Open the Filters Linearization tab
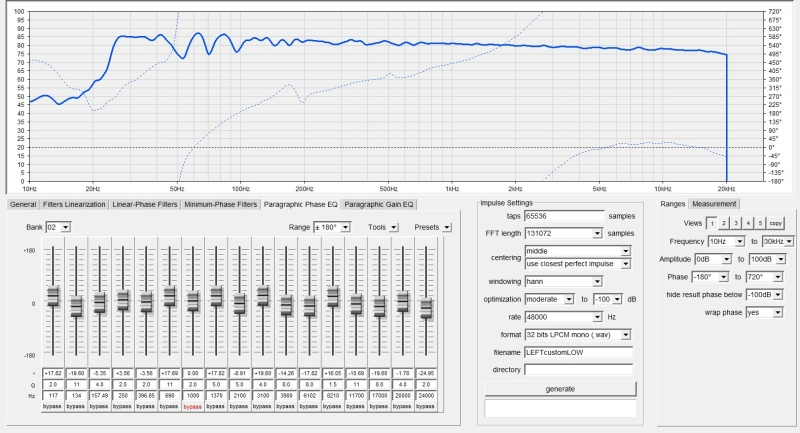The width and height of the screenshot is (800, 433). [x=75, y=204]
